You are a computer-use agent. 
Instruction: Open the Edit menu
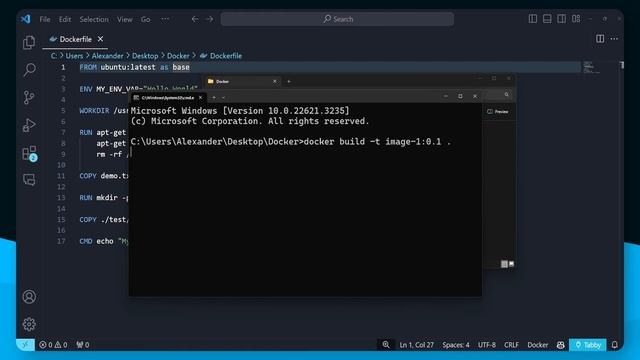pos(64,19)
